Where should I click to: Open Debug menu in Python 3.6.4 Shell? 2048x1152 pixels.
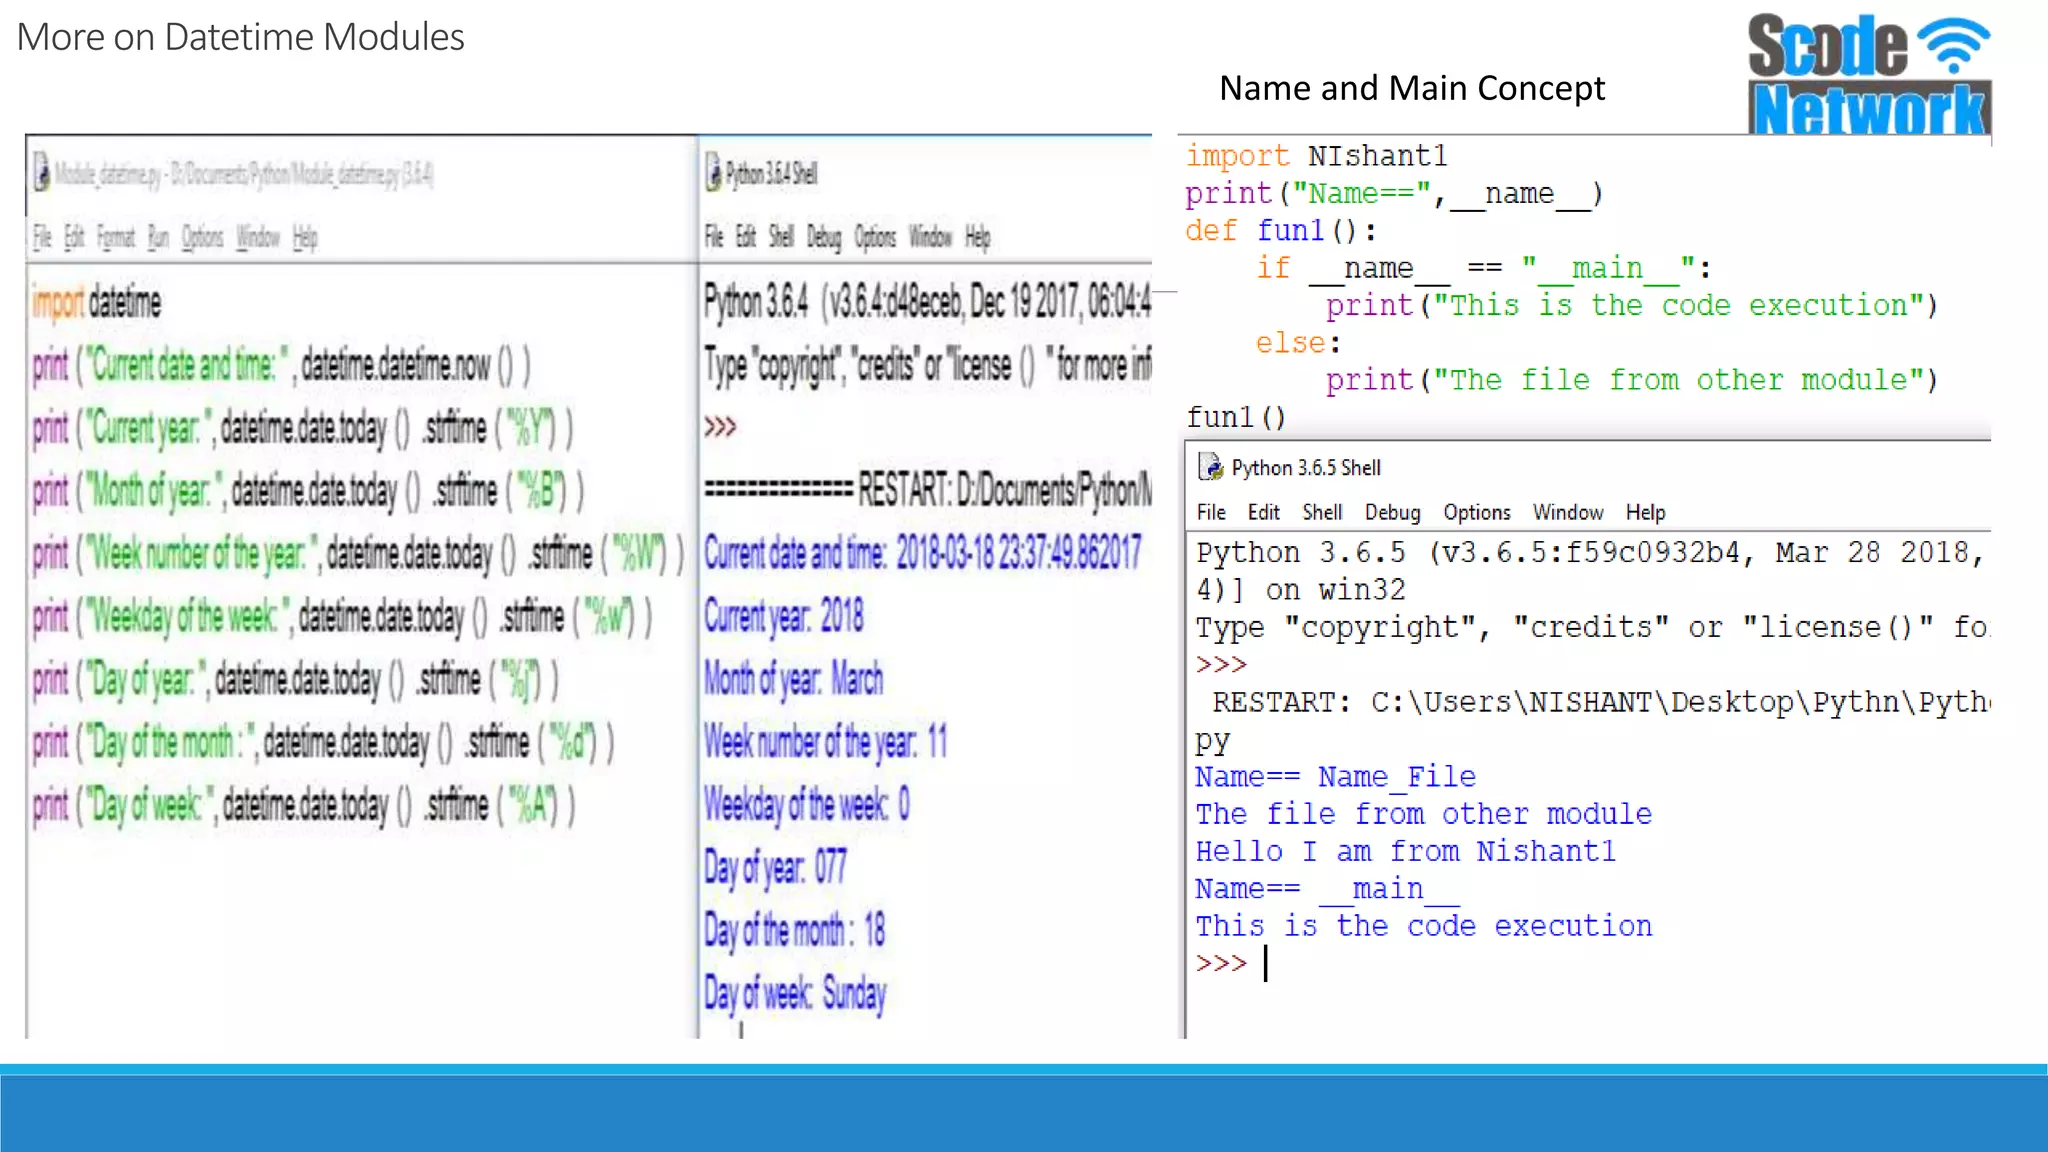pyautogui.click(x=824, y=237)
